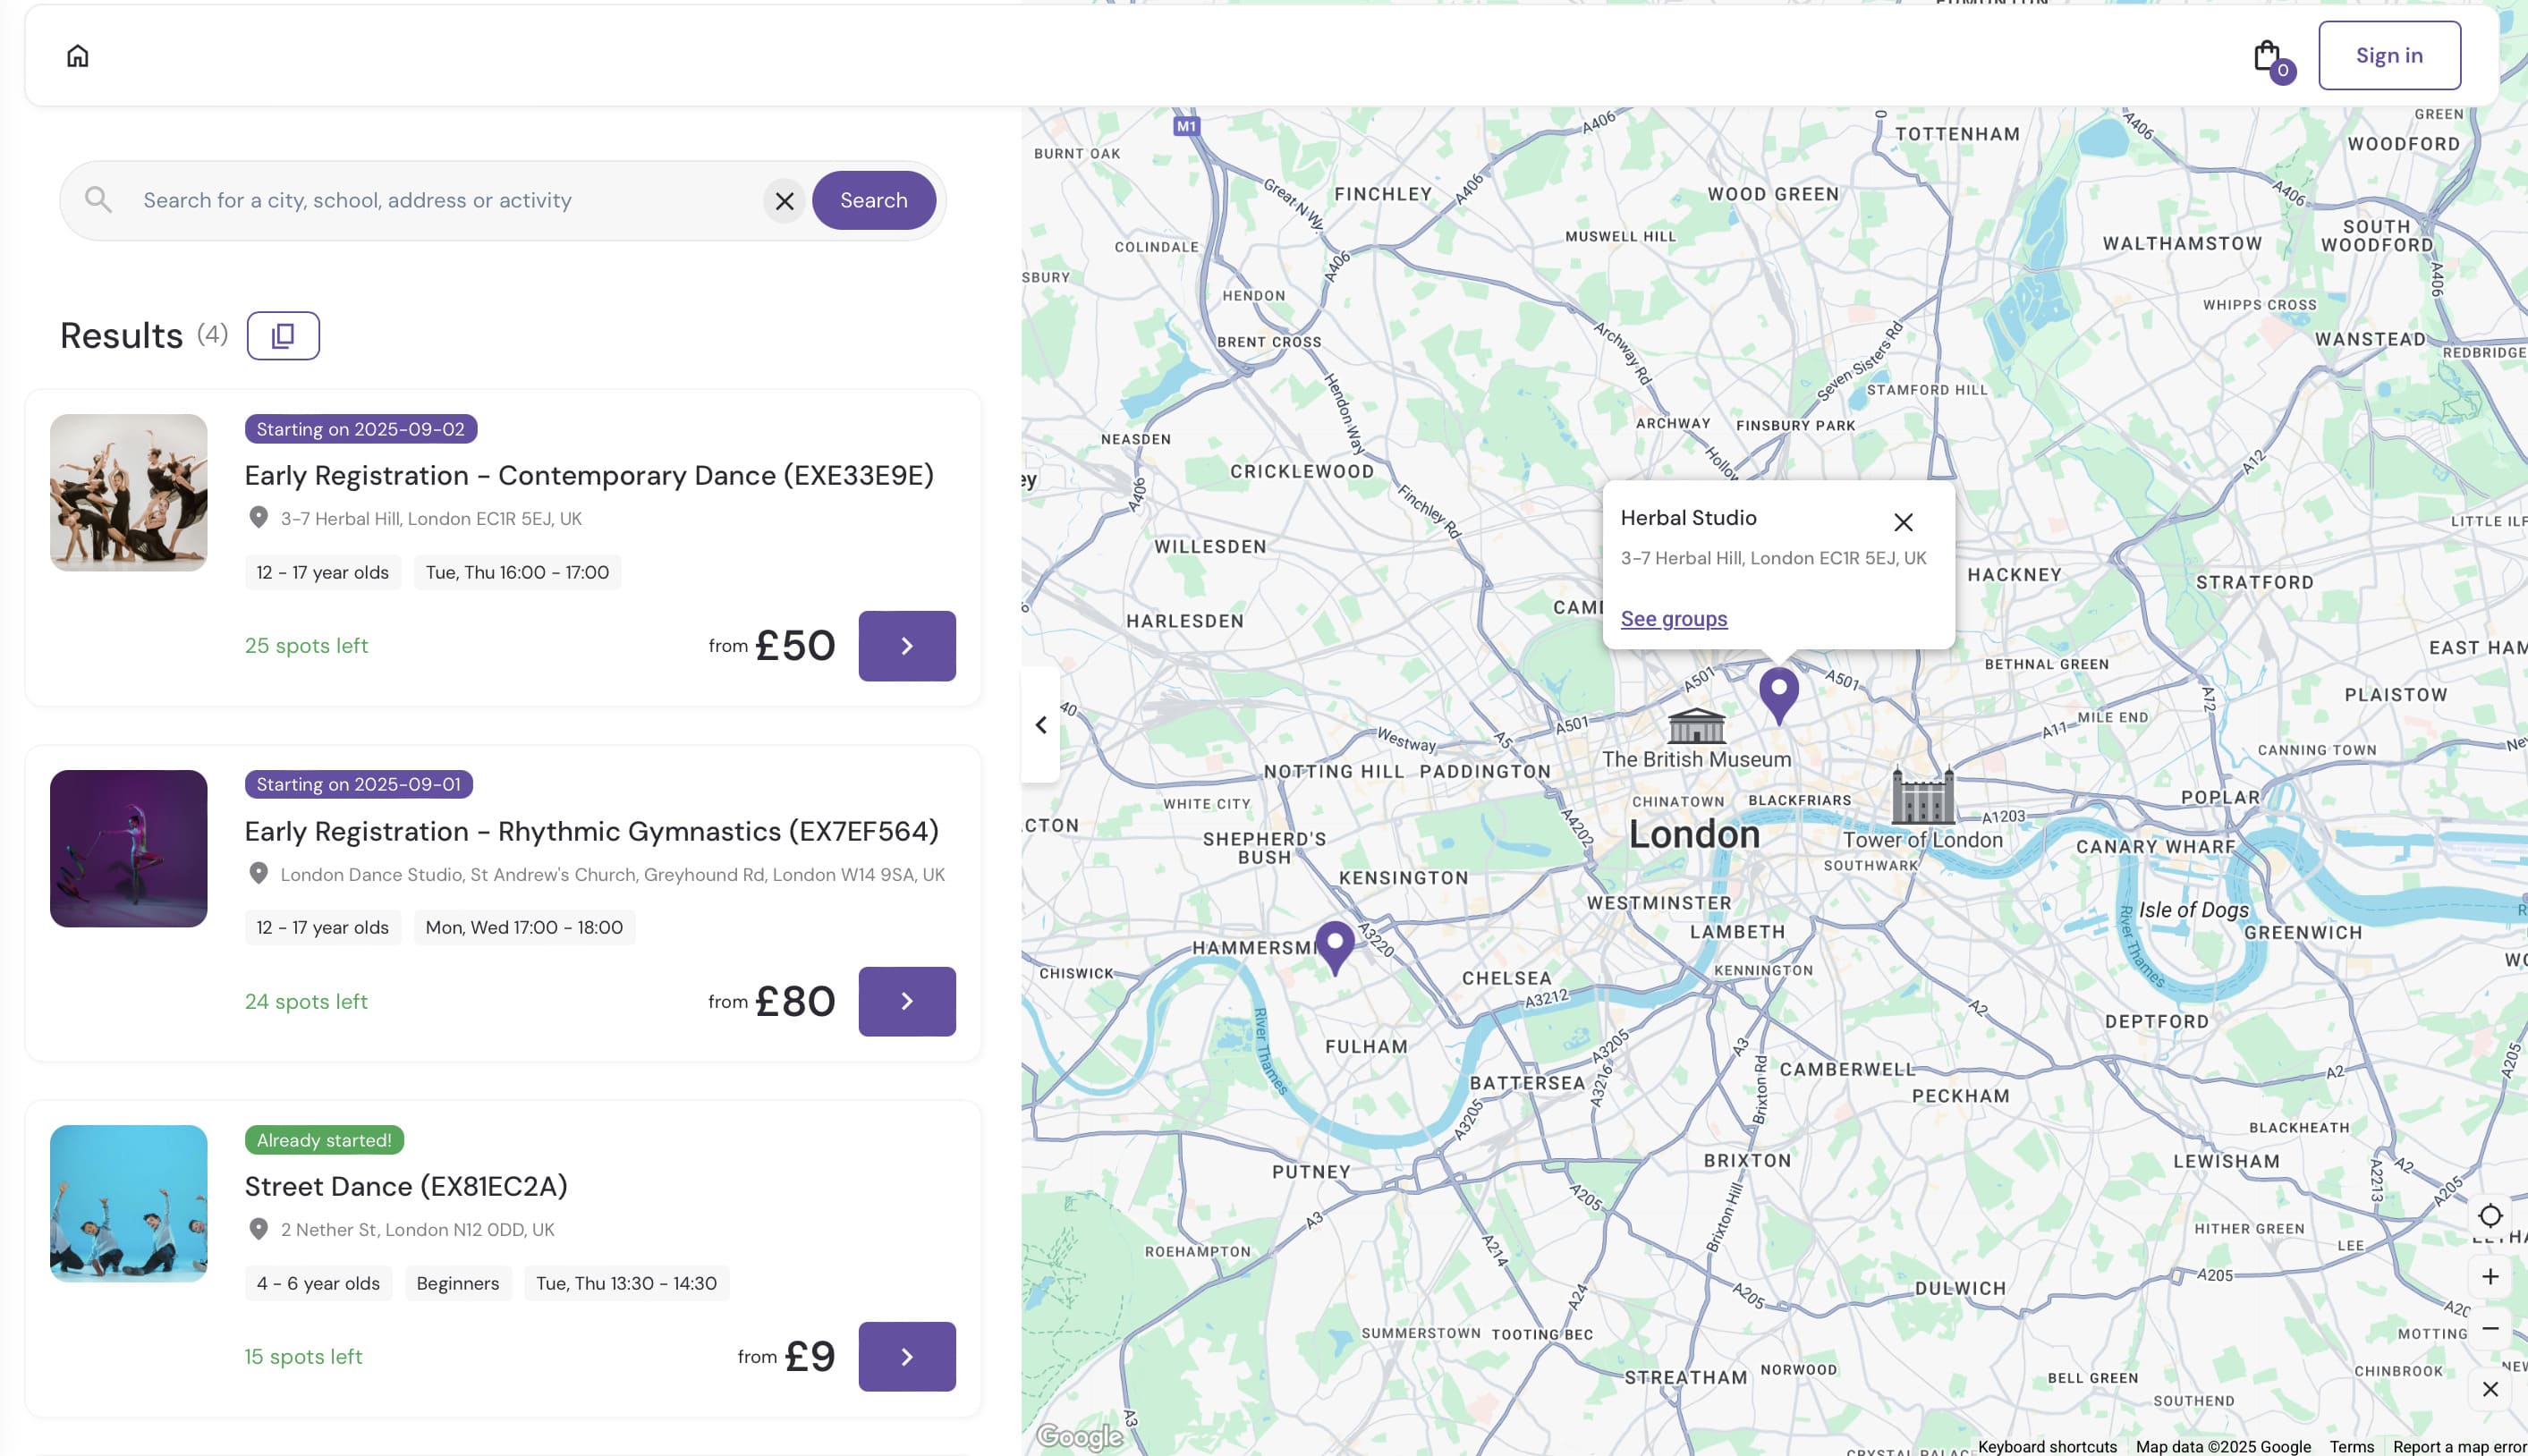Screen dimensions: 2528x1456
Task: Collapse the map with left chevron
Action: [x=1041, y=725]
